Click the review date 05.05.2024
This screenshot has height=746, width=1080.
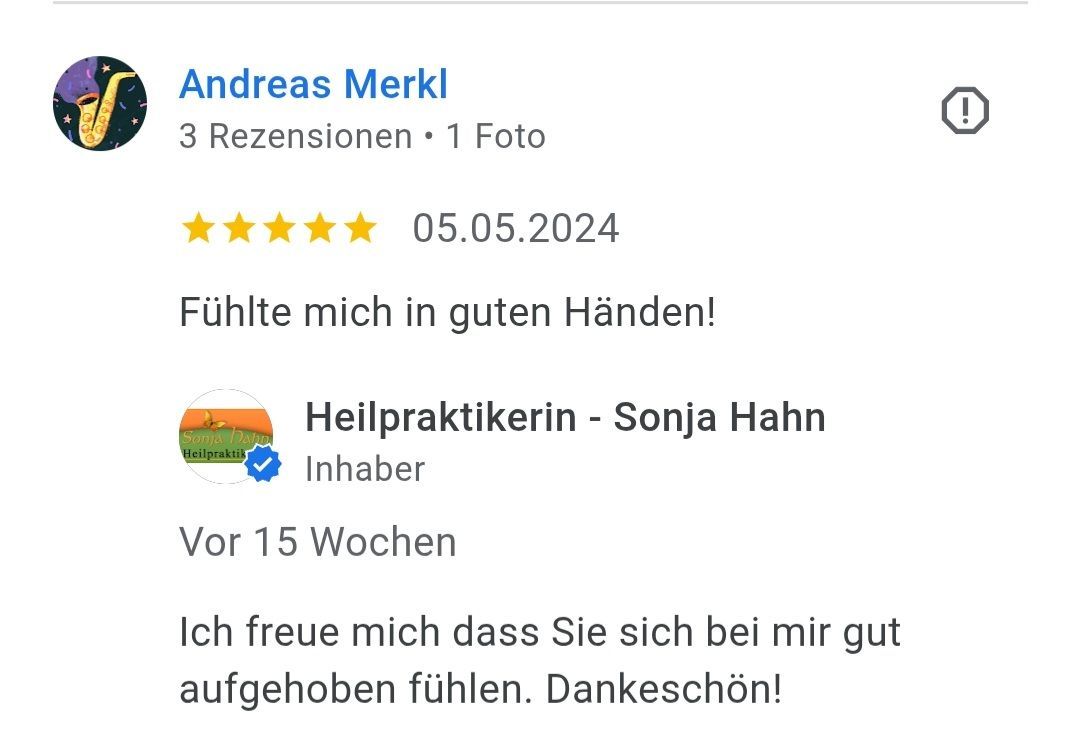point(515,229)
